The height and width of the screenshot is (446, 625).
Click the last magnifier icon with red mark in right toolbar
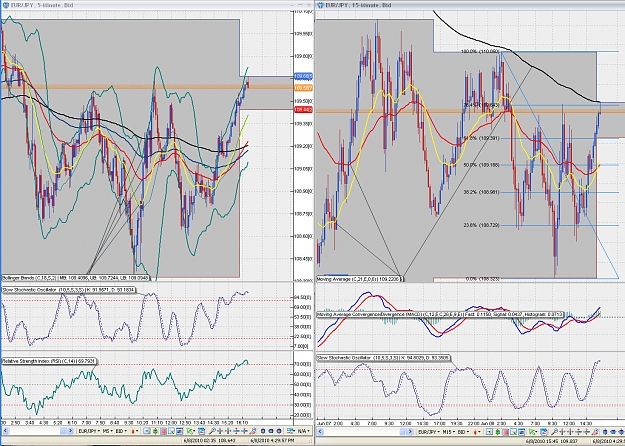click(595, 432)
